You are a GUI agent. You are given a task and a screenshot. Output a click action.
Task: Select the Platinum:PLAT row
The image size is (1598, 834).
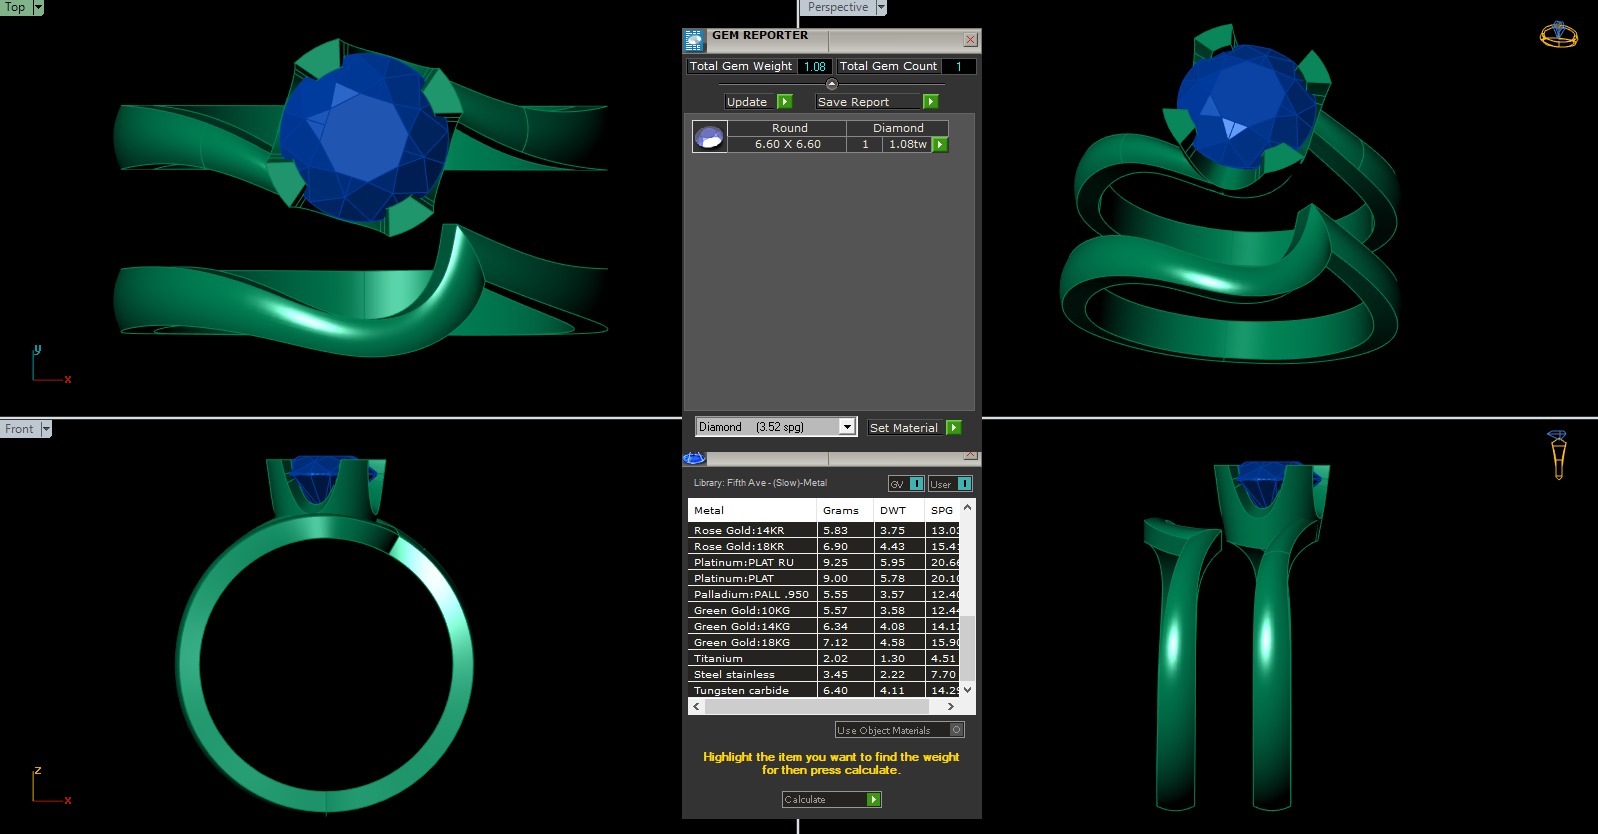pyautogui.click(x=824, y=578)
